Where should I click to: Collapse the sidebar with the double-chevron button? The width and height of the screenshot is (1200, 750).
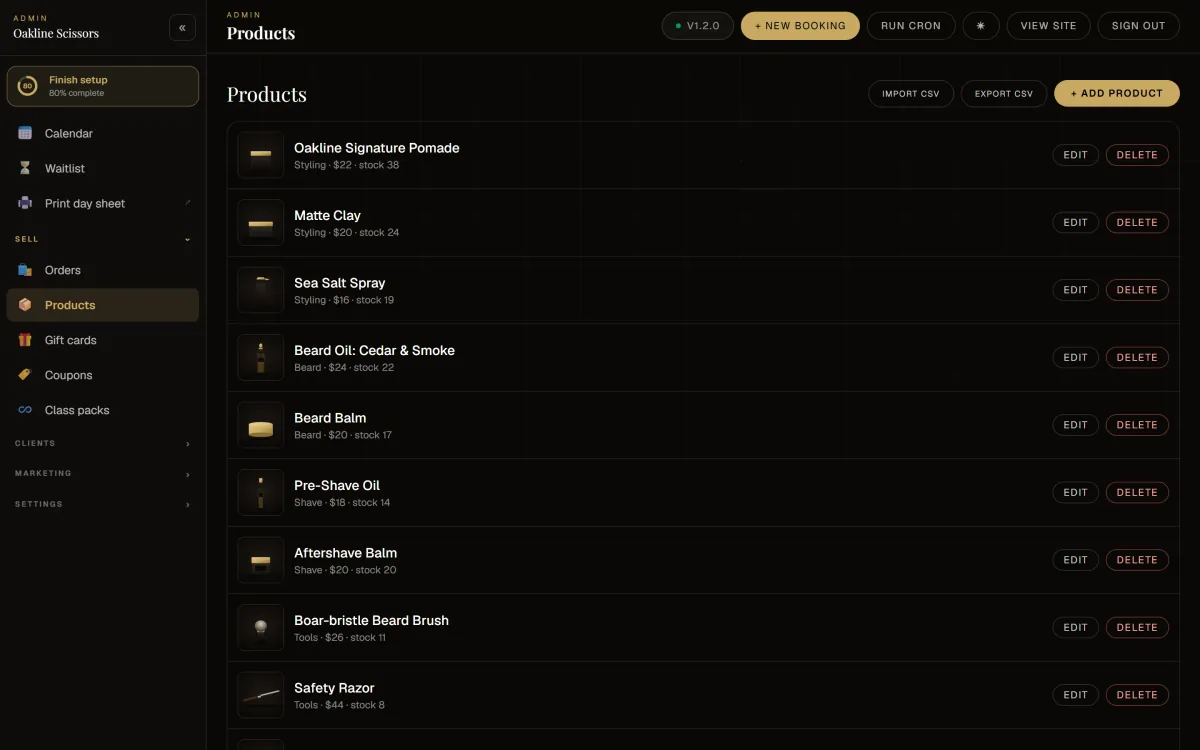tap(182, 28)
